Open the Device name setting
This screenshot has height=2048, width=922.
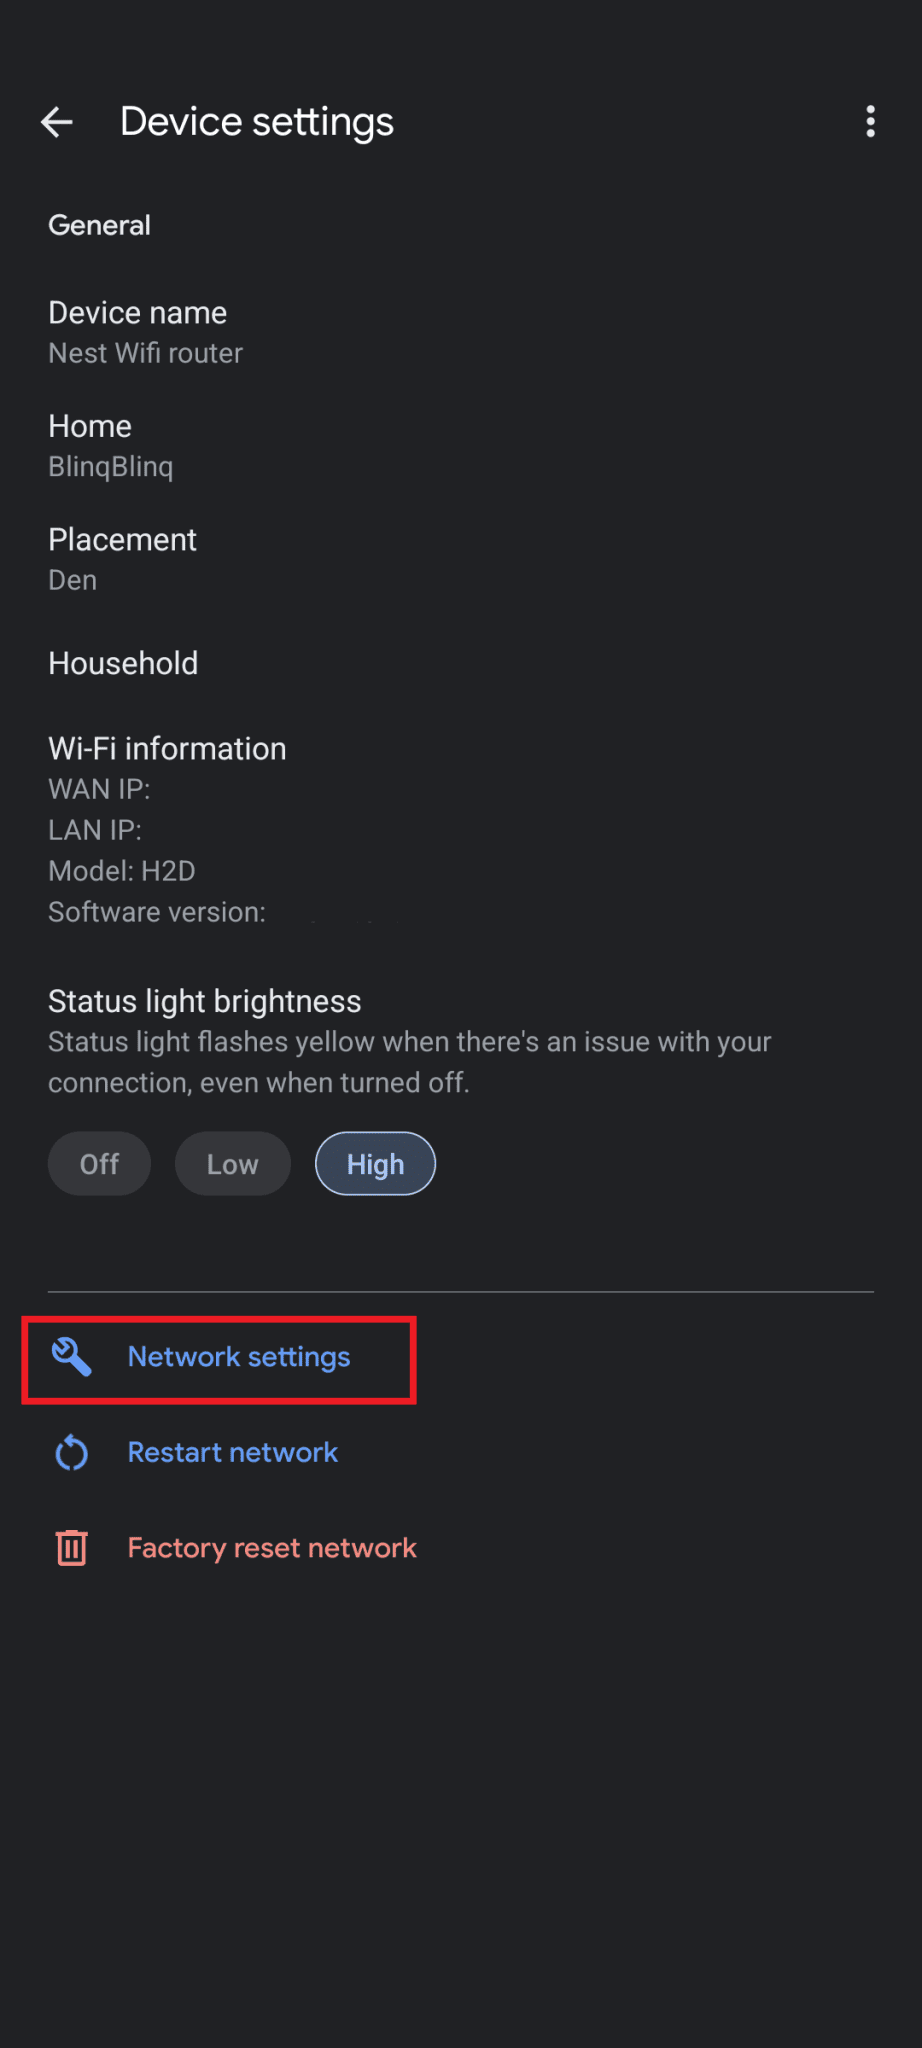(x=137, y=330)
